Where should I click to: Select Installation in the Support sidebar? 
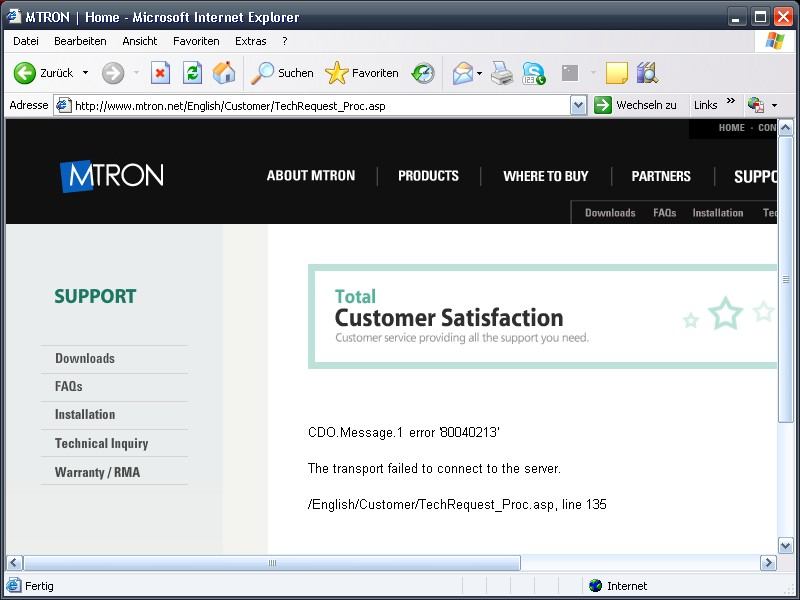point(85,414)
